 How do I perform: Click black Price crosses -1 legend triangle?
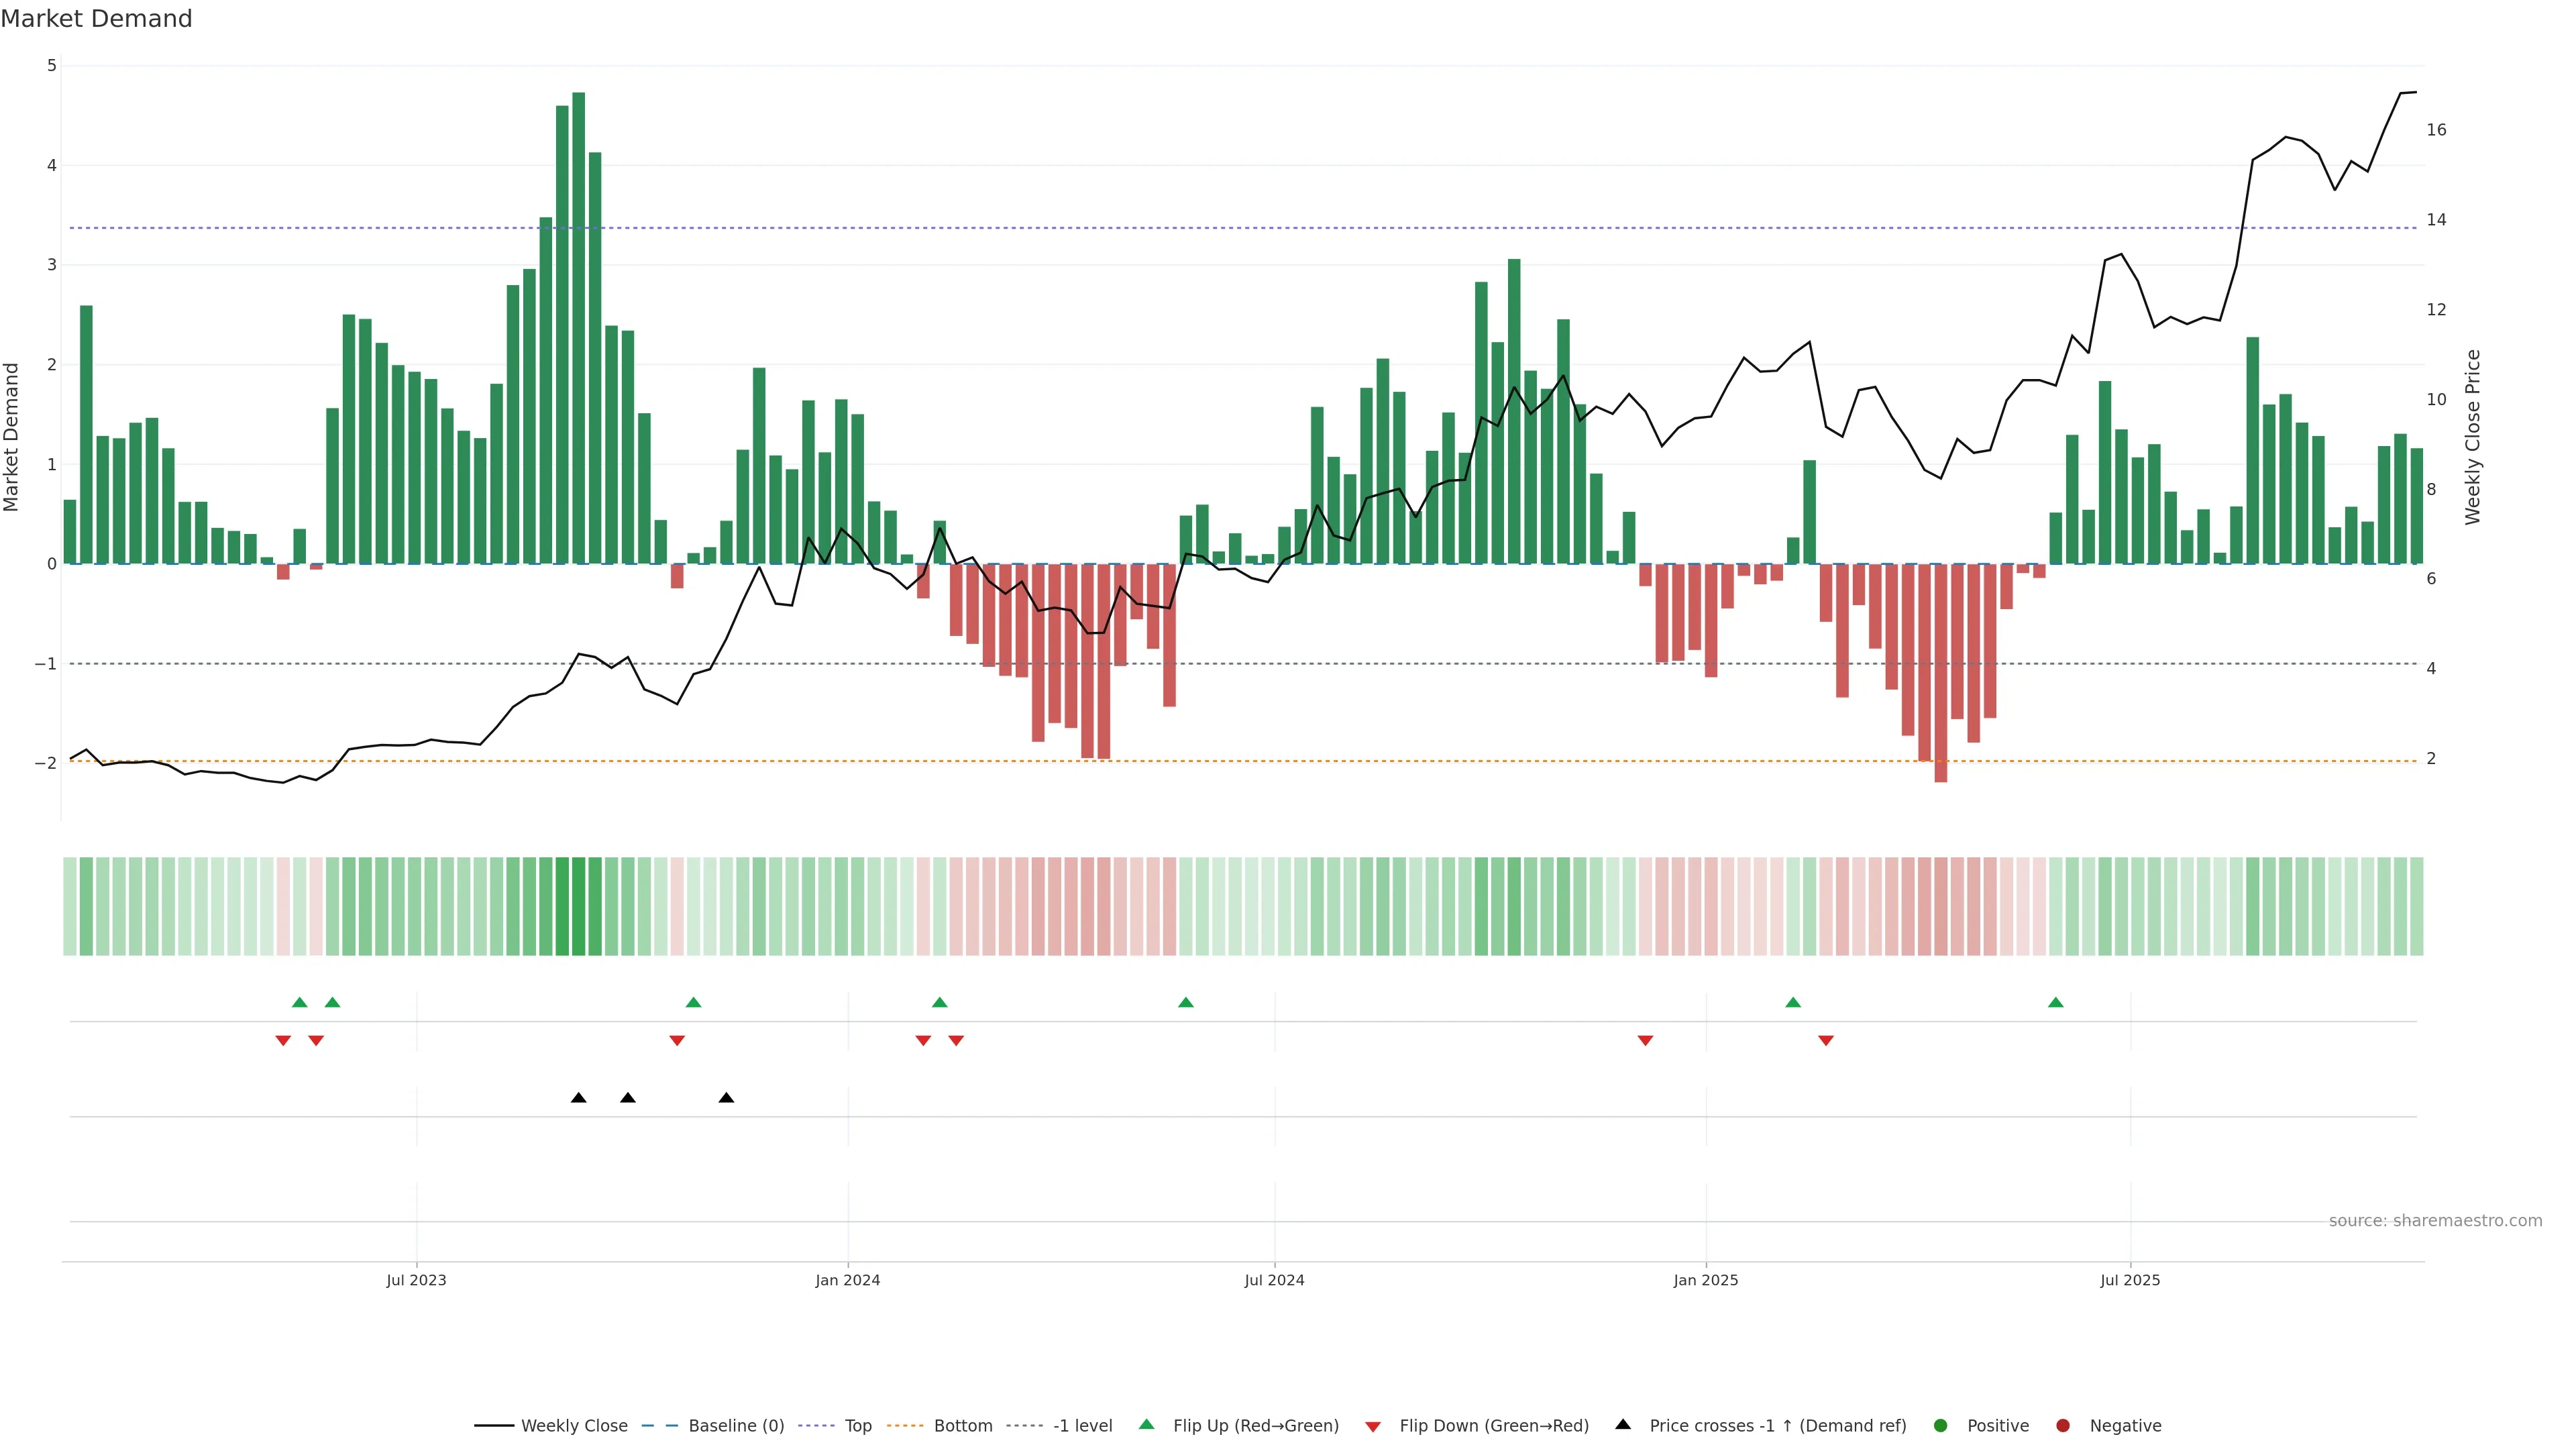[1623, 1425]
